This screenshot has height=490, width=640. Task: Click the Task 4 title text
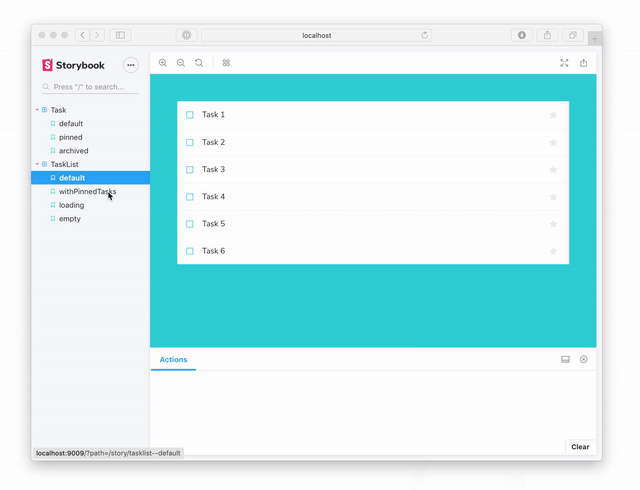click(x=213, y=197)
